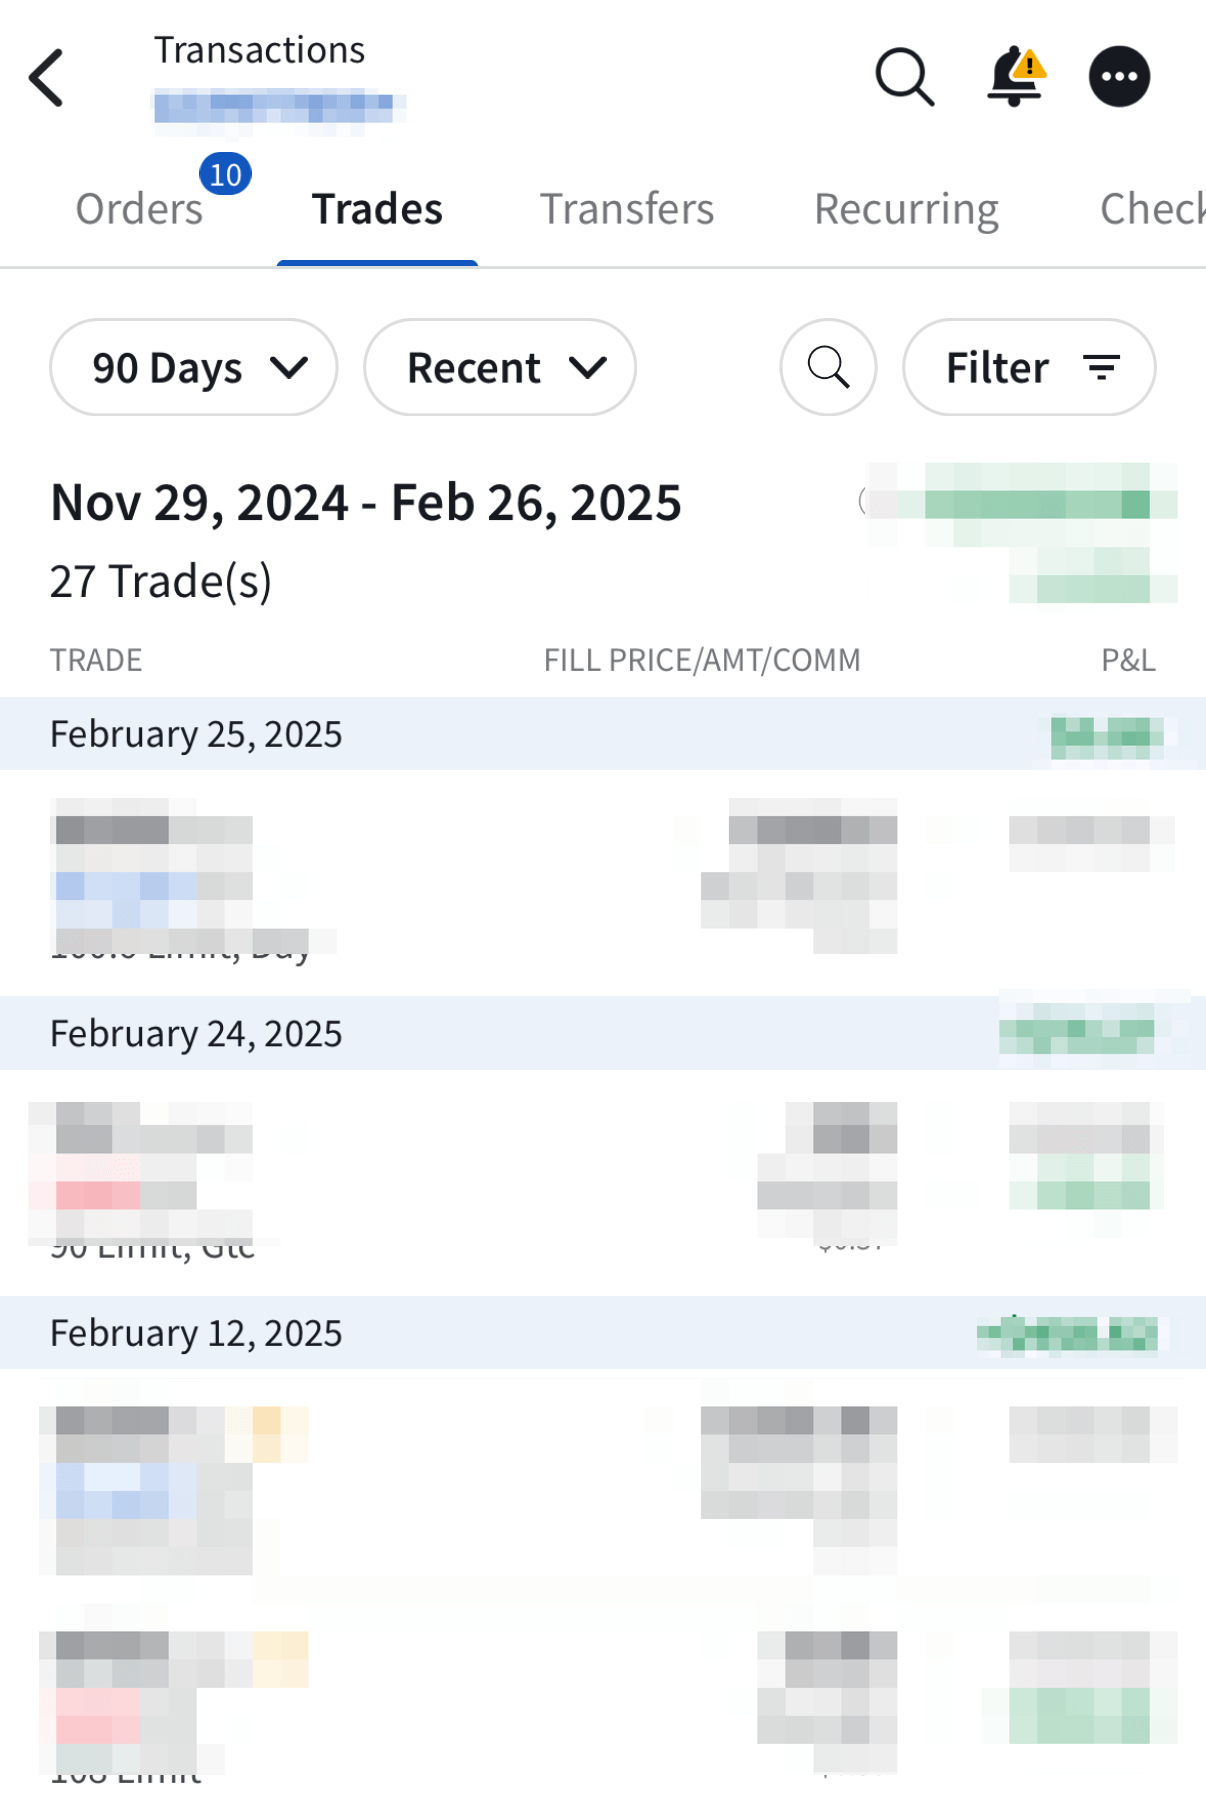Open the partially visible Checks tab

1151,210
